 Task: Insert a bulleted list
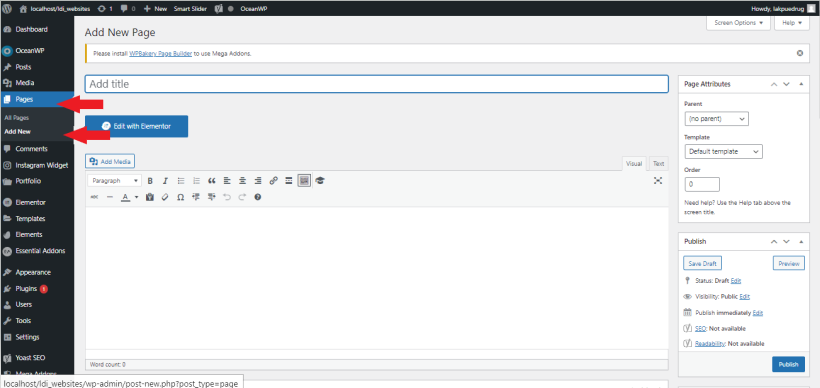[x=181, y=181]
